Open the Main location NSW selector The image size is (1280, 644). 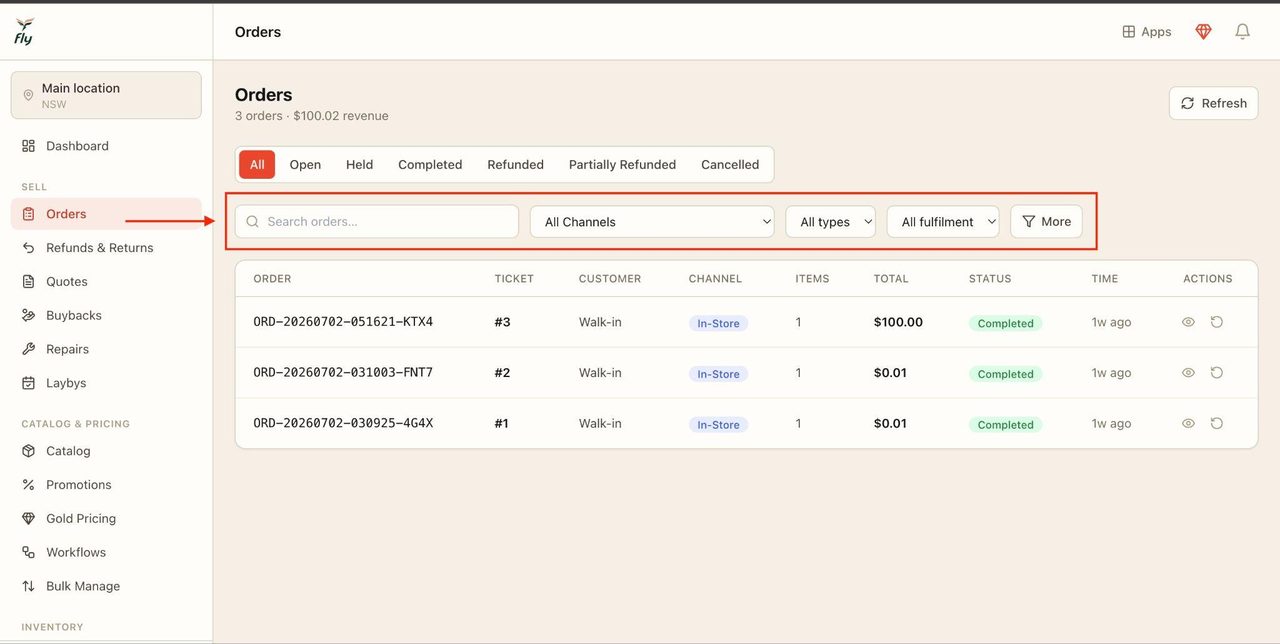[x=106, y=96]
